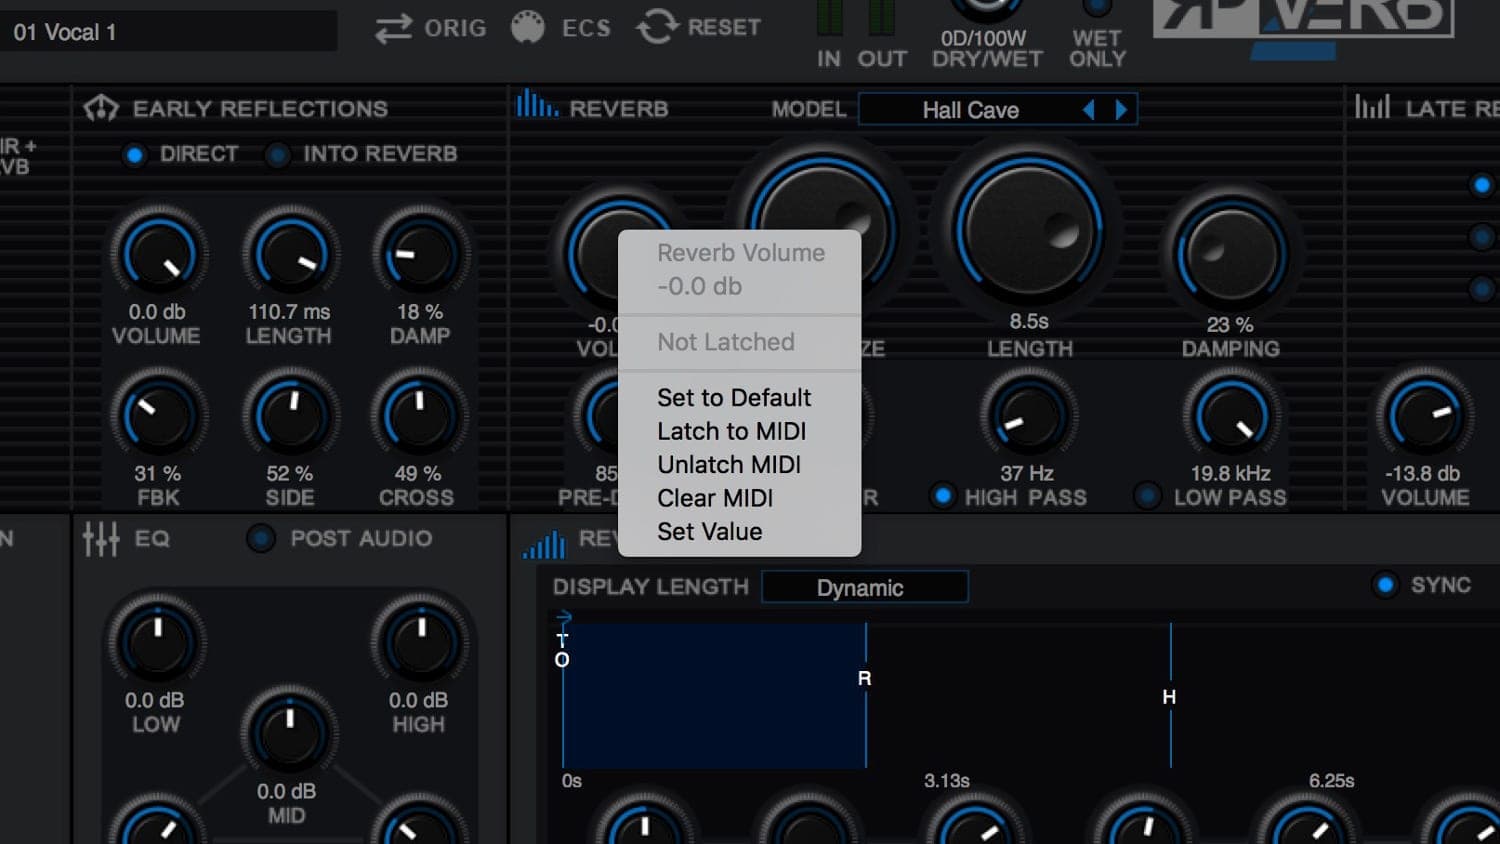This screenshot has height=844, width=1500.
Task: Click the DAMPING 23 % knob
Action: pos(1230,253)
